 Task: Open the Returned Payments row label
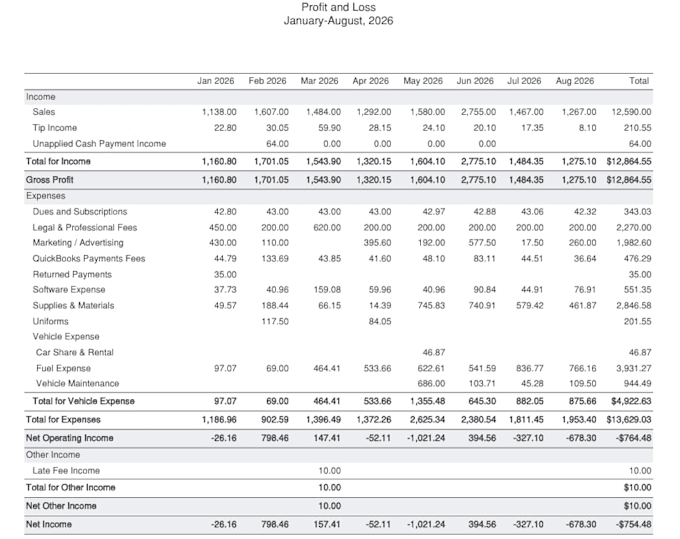tap(72, 274)
